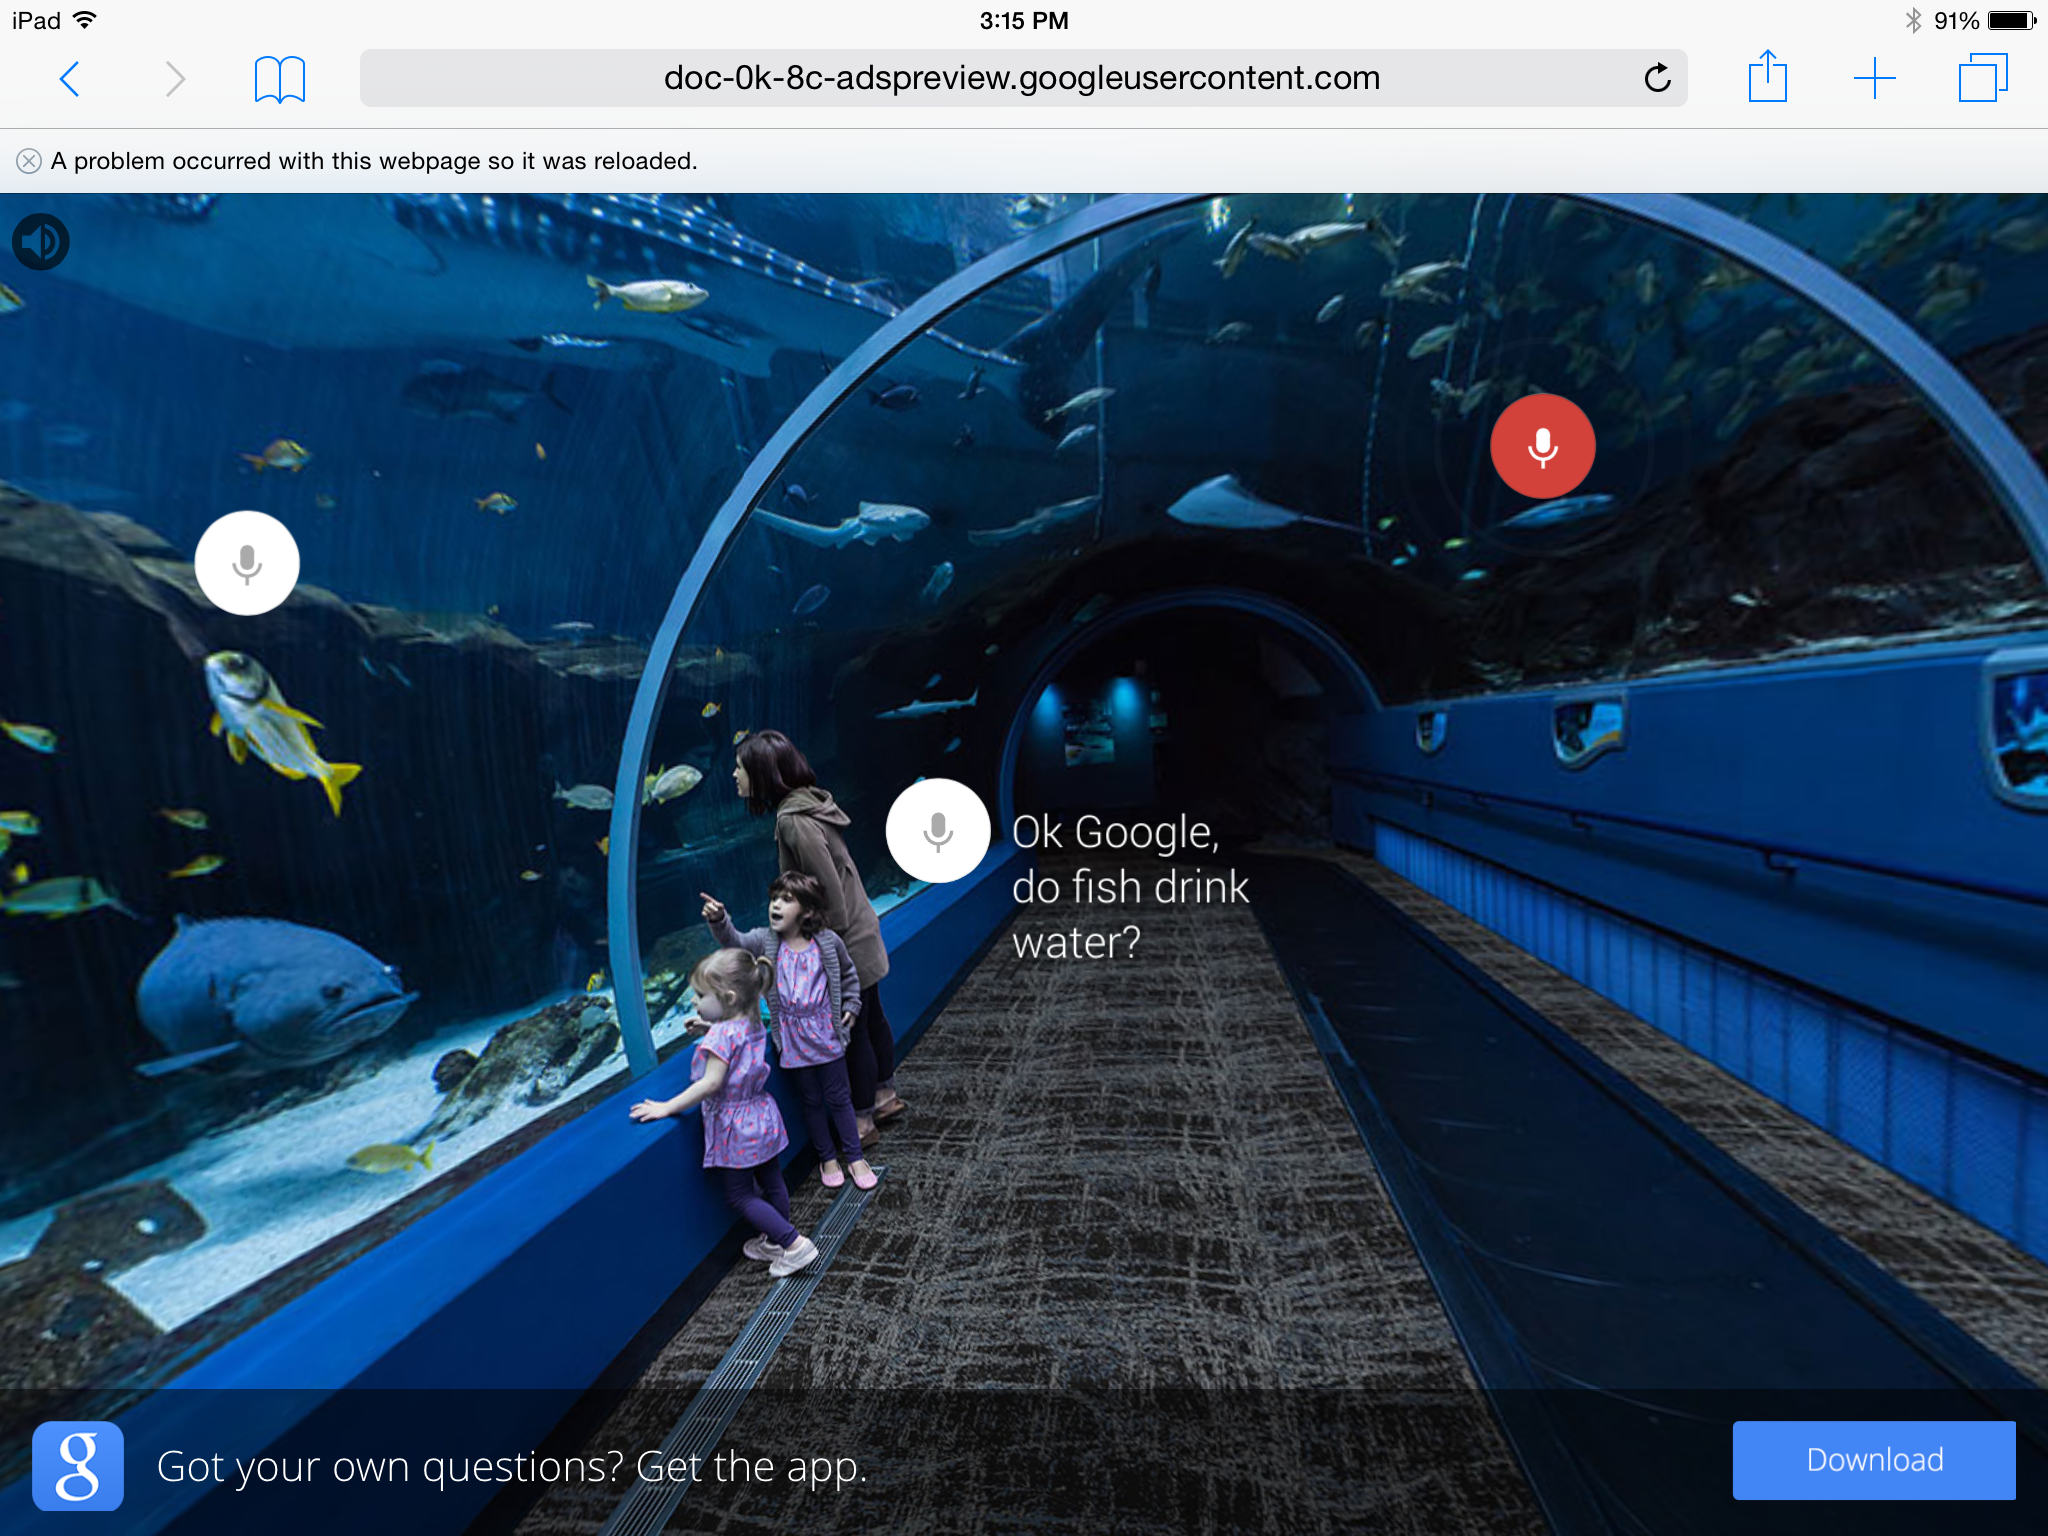Show all tabs with the overlapping squares icon
2048x1536 pixels.
coord(1983,78)
